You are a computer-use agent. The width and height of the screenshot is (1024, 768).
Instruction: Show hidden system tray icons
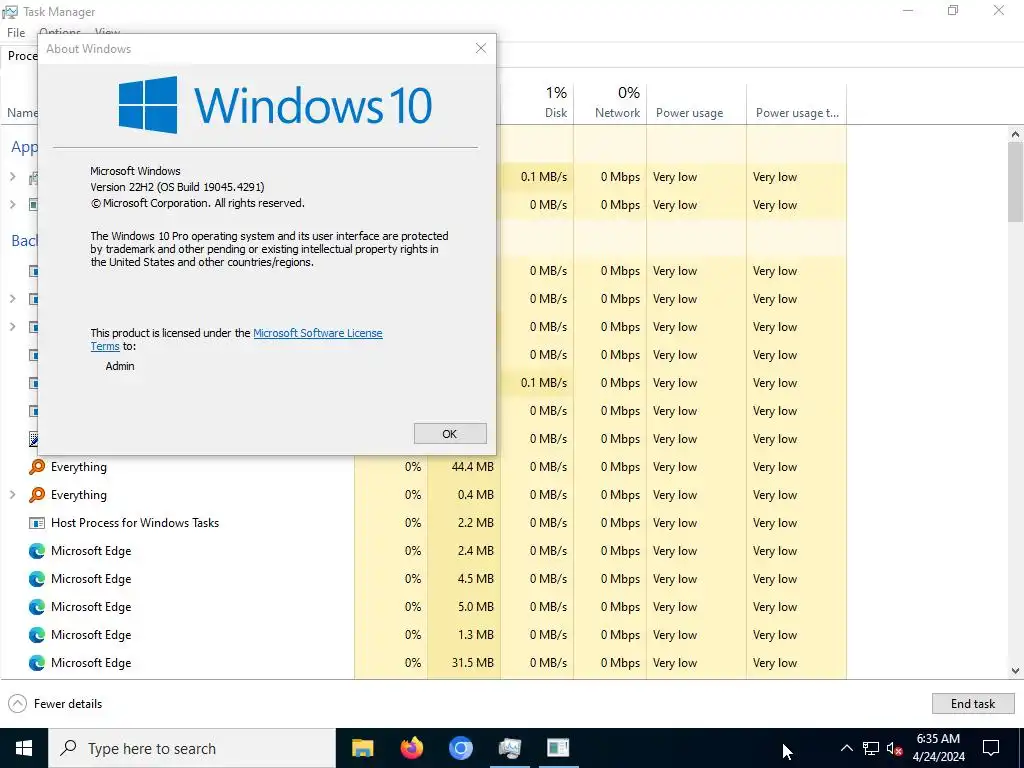coord(846,748)
